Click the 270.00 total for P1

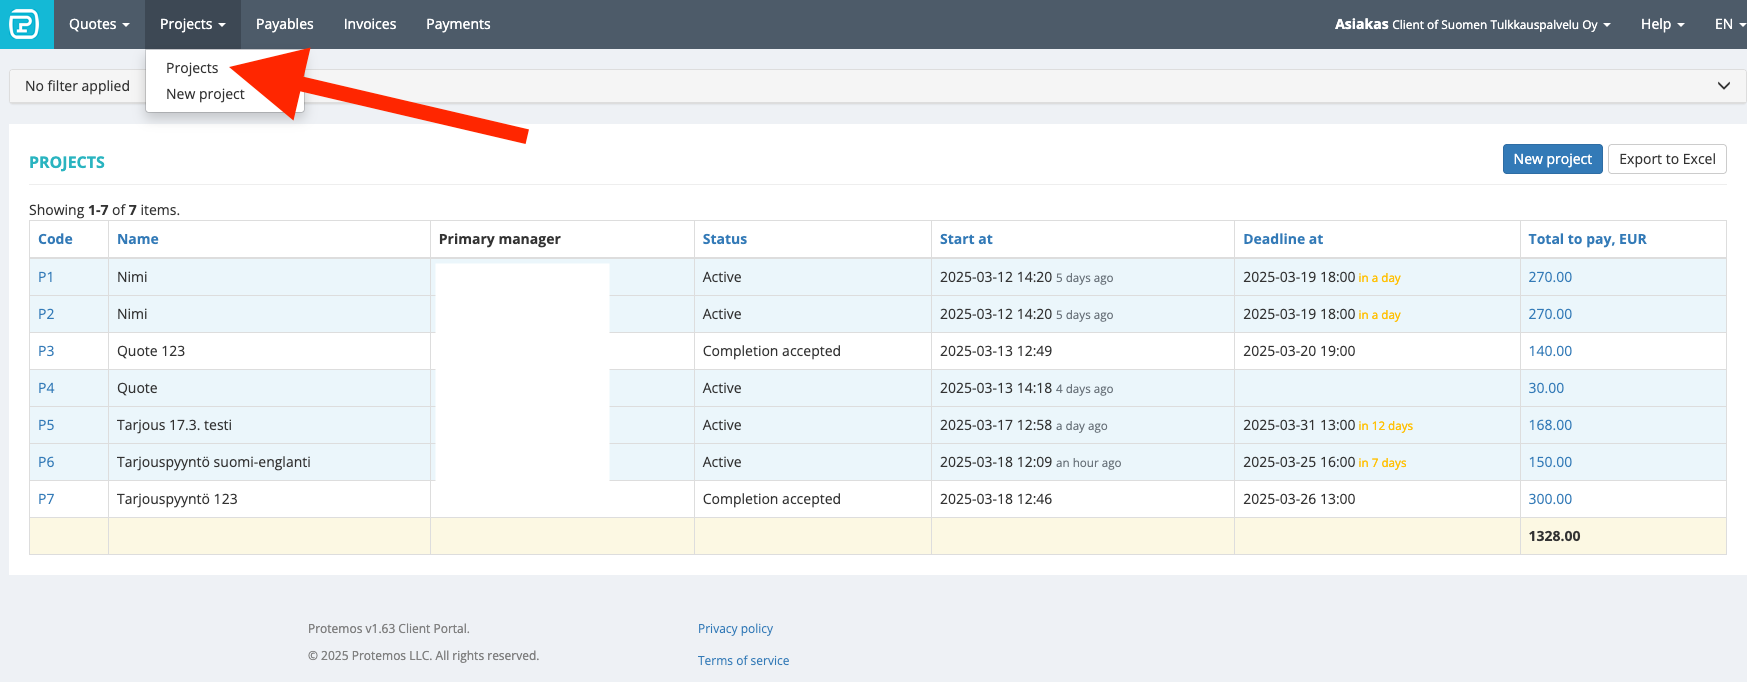click(x=1550, y=277)
